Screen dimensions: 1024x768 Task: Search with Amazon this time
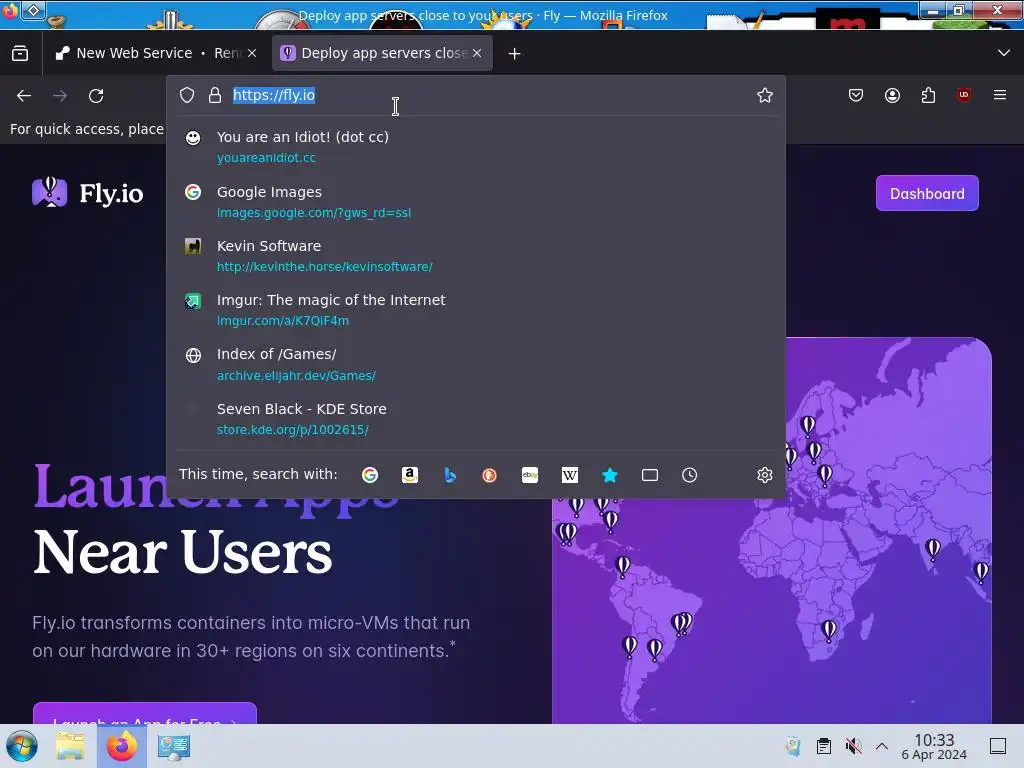click(409, 475)
